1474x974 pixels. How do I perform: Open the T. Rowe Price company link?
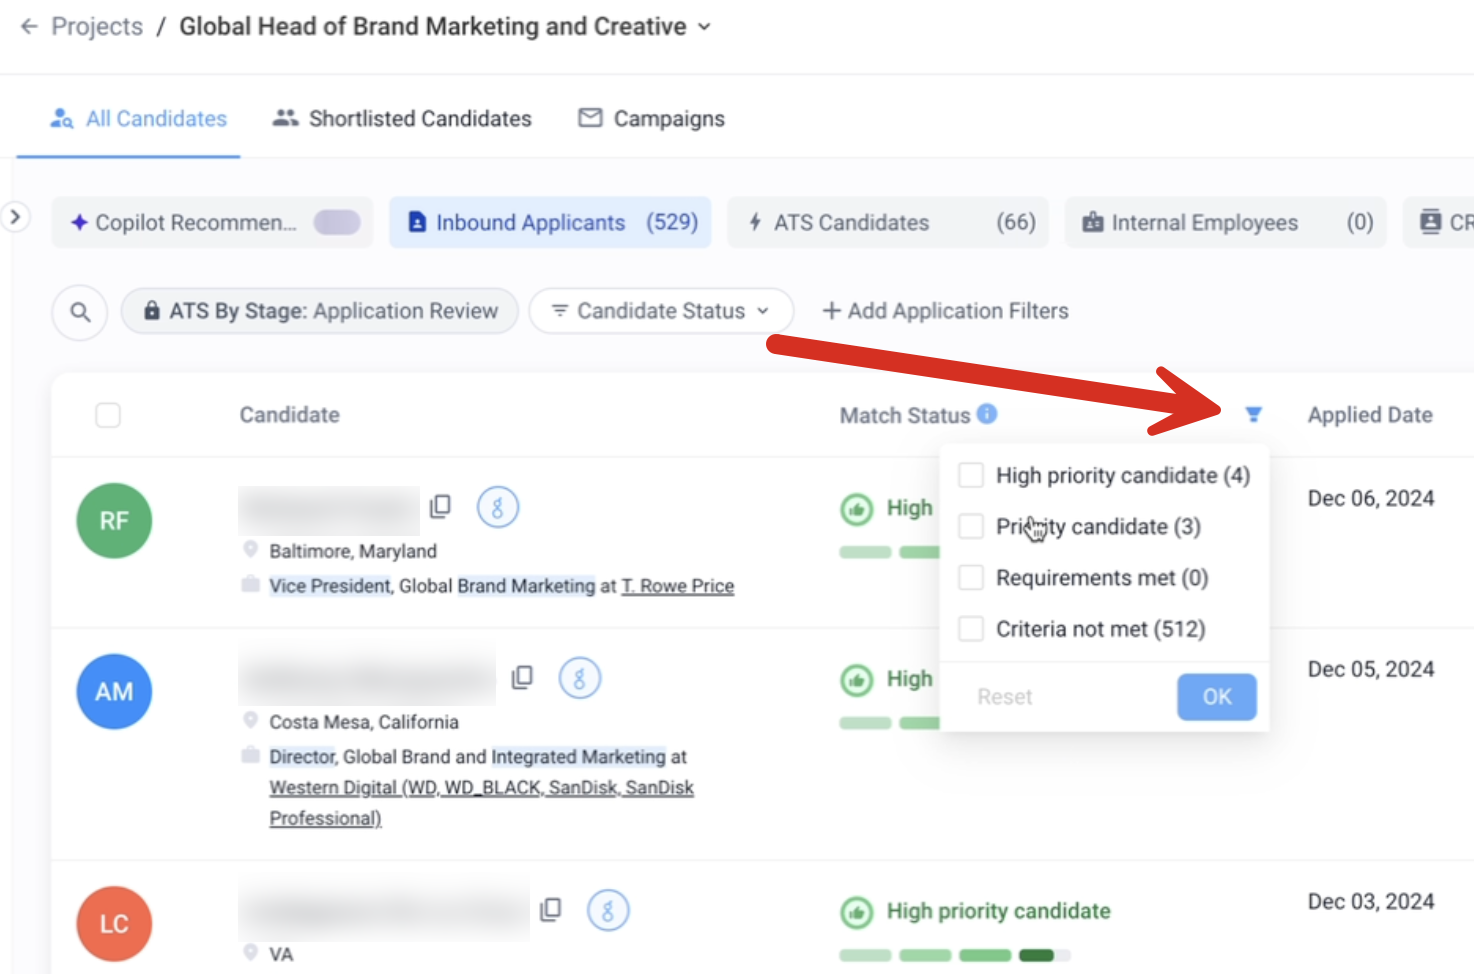[x=677, y=586]
